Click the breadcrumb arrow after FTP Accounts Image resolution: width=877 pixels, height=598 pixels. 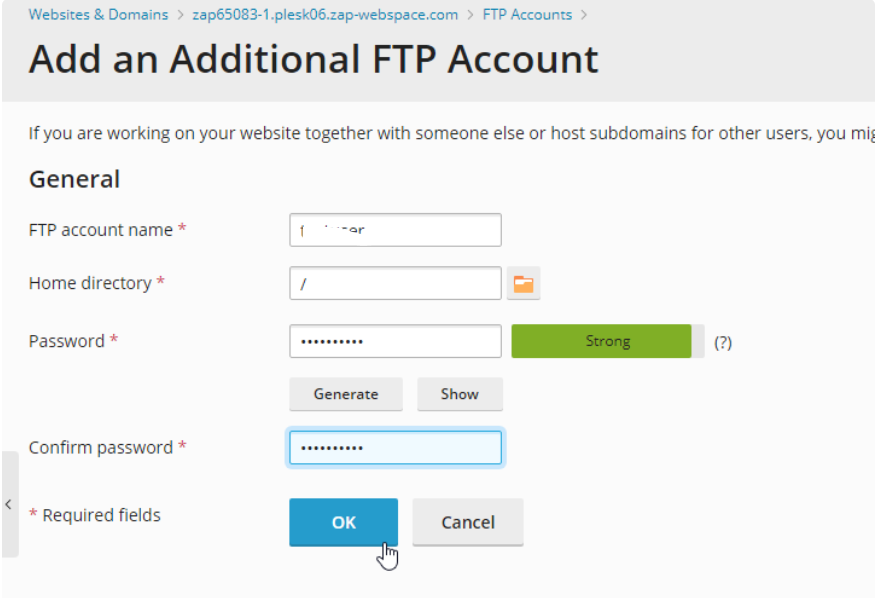[583, 15]
